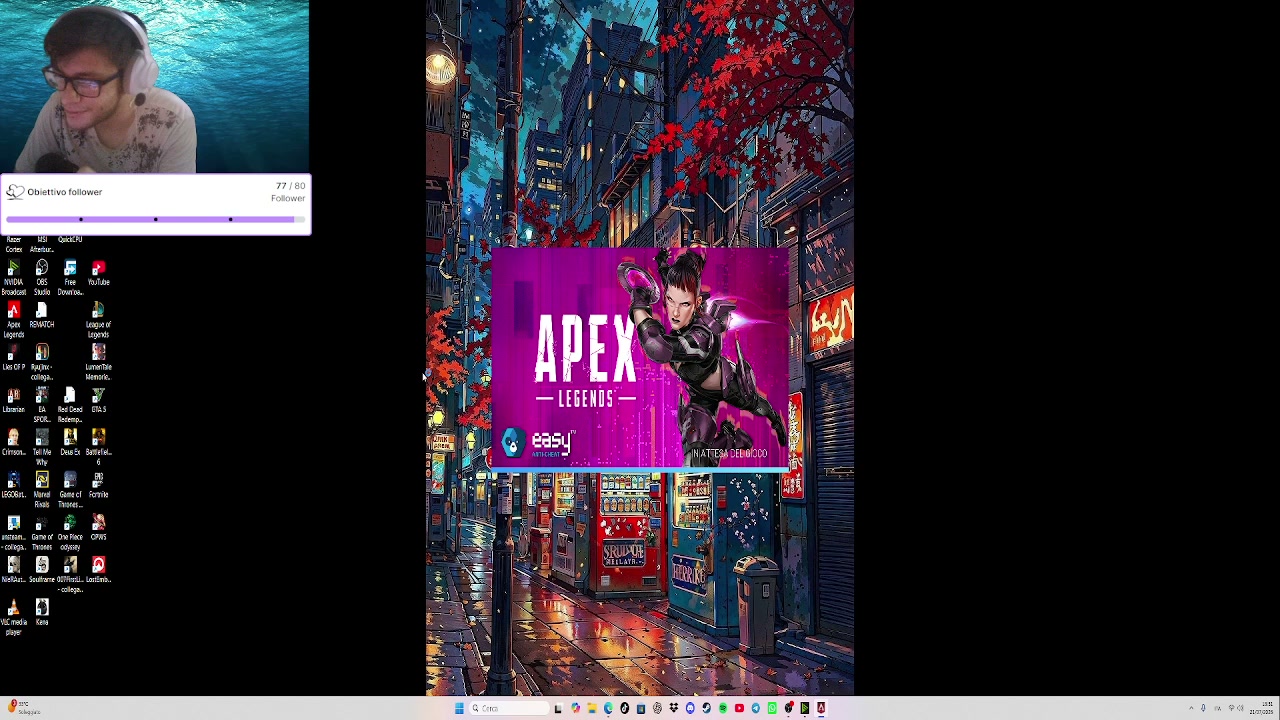
Task: Click the One Piece Odyssey desktop icon
Action: click(70, 533)
